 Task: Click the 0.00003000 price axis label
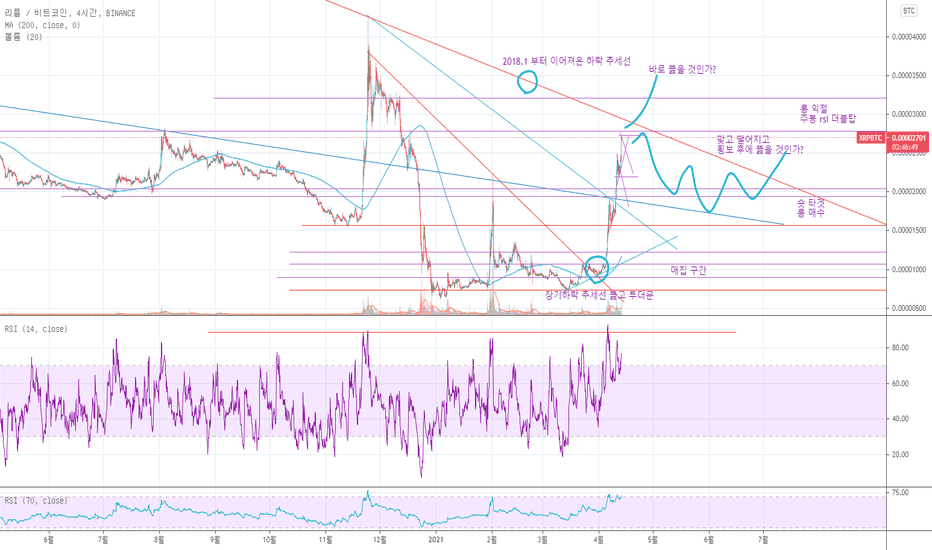click(909, 114)
